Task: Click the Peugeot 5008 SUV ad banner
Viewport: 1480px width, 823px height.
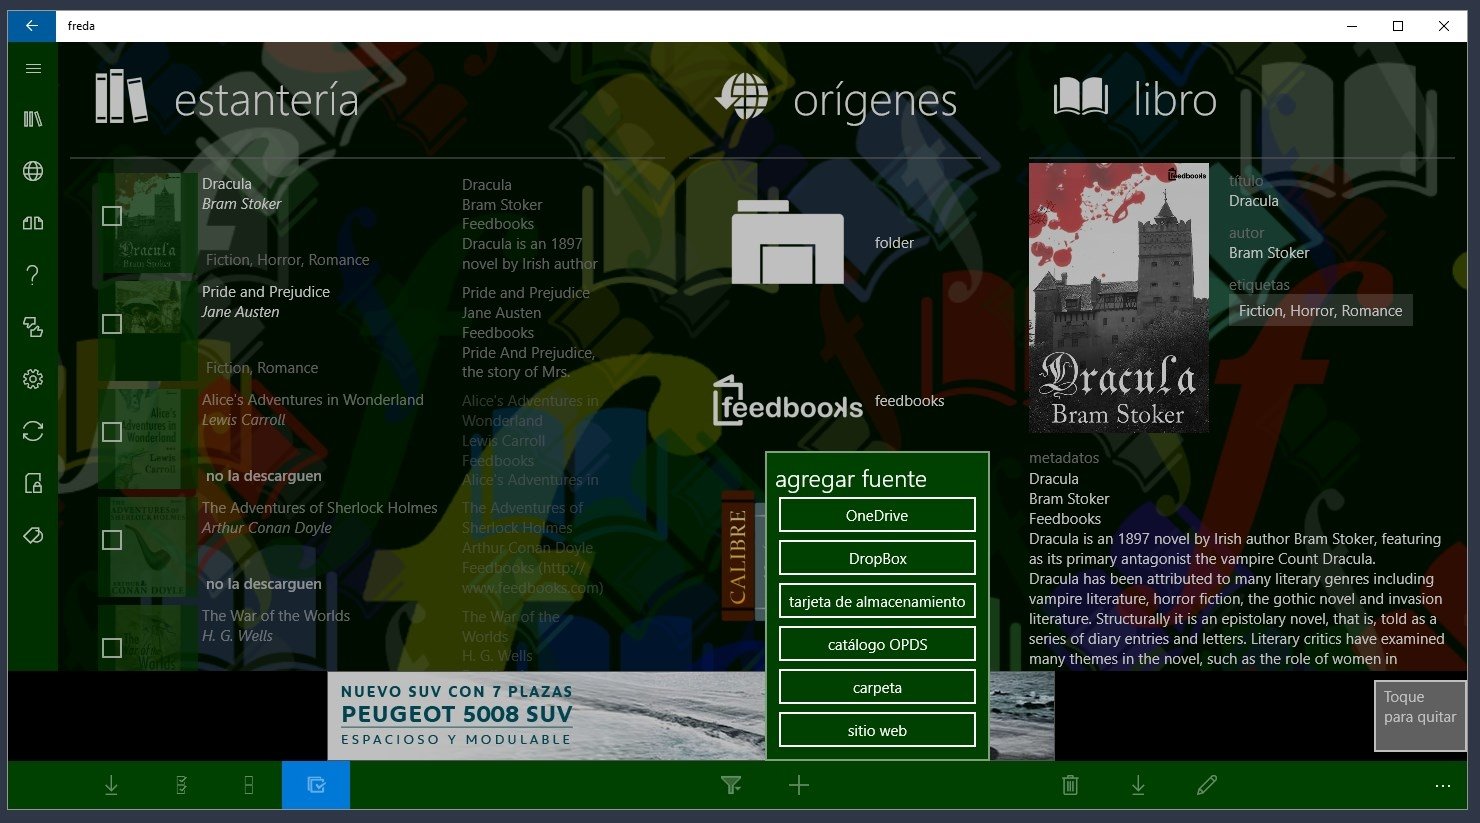Action: point(547,716)
